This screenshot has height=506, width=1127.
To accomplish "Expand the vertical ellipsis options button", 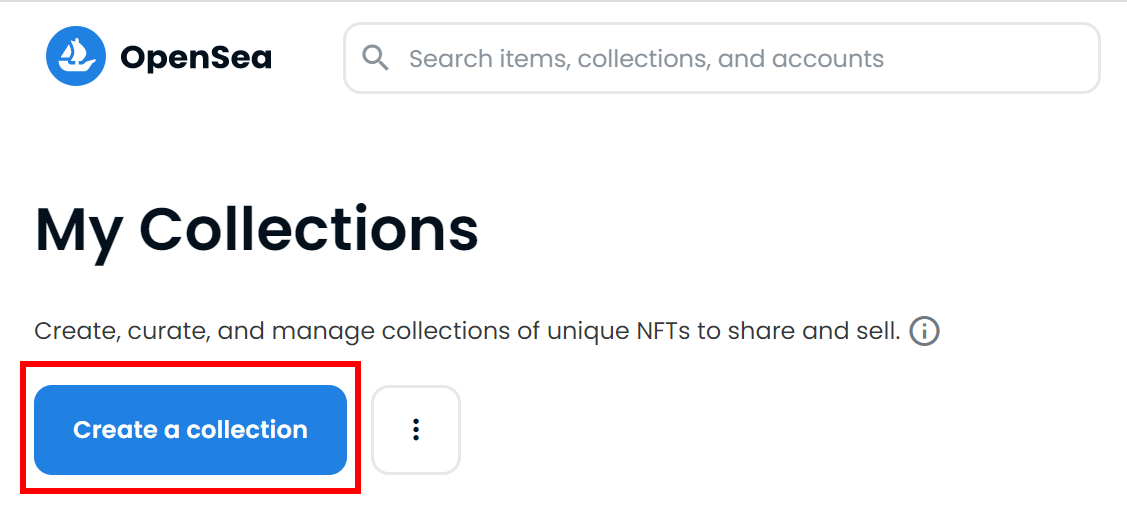I will pos(415,430).
